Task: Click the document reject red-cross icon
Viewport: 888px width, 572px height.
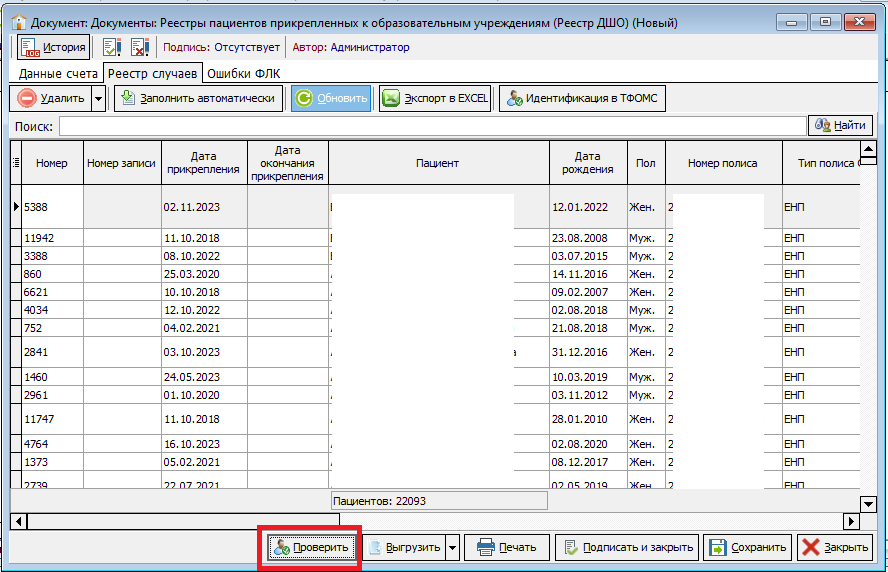Action: tap(140, 48)
